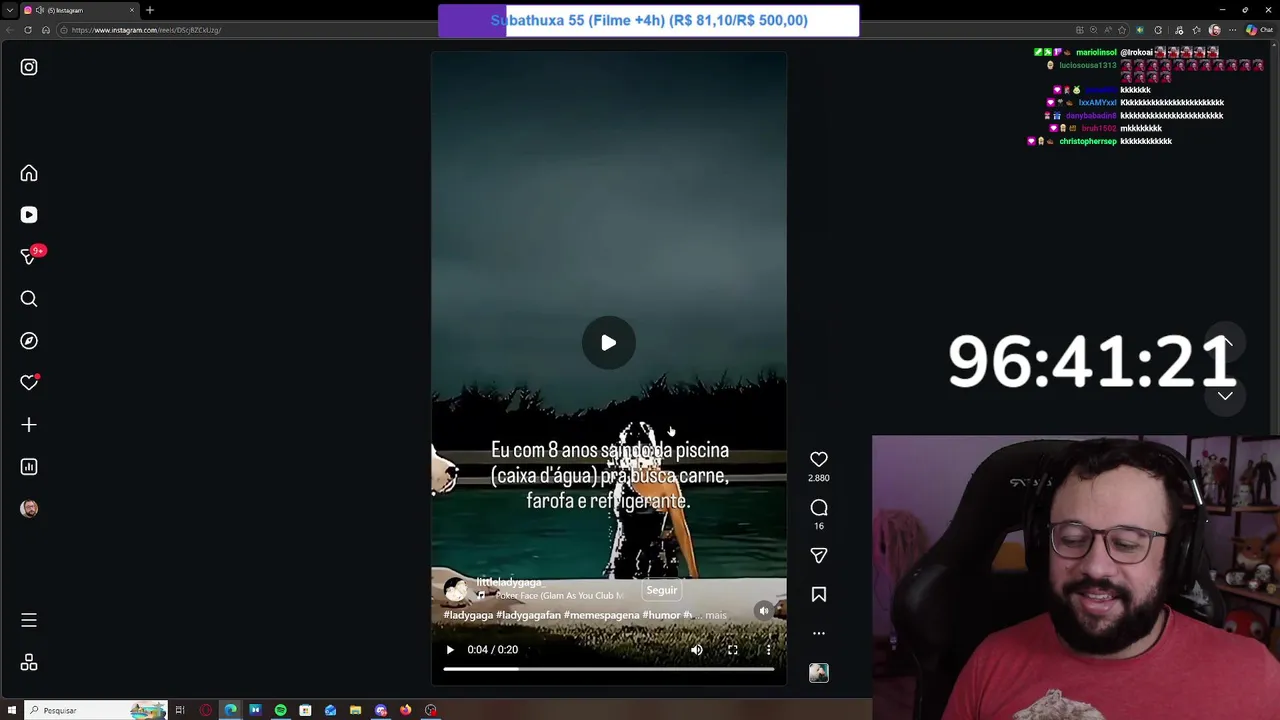Open Poker Face audio track link
The image size is (1280, 720).
point(560,596)
